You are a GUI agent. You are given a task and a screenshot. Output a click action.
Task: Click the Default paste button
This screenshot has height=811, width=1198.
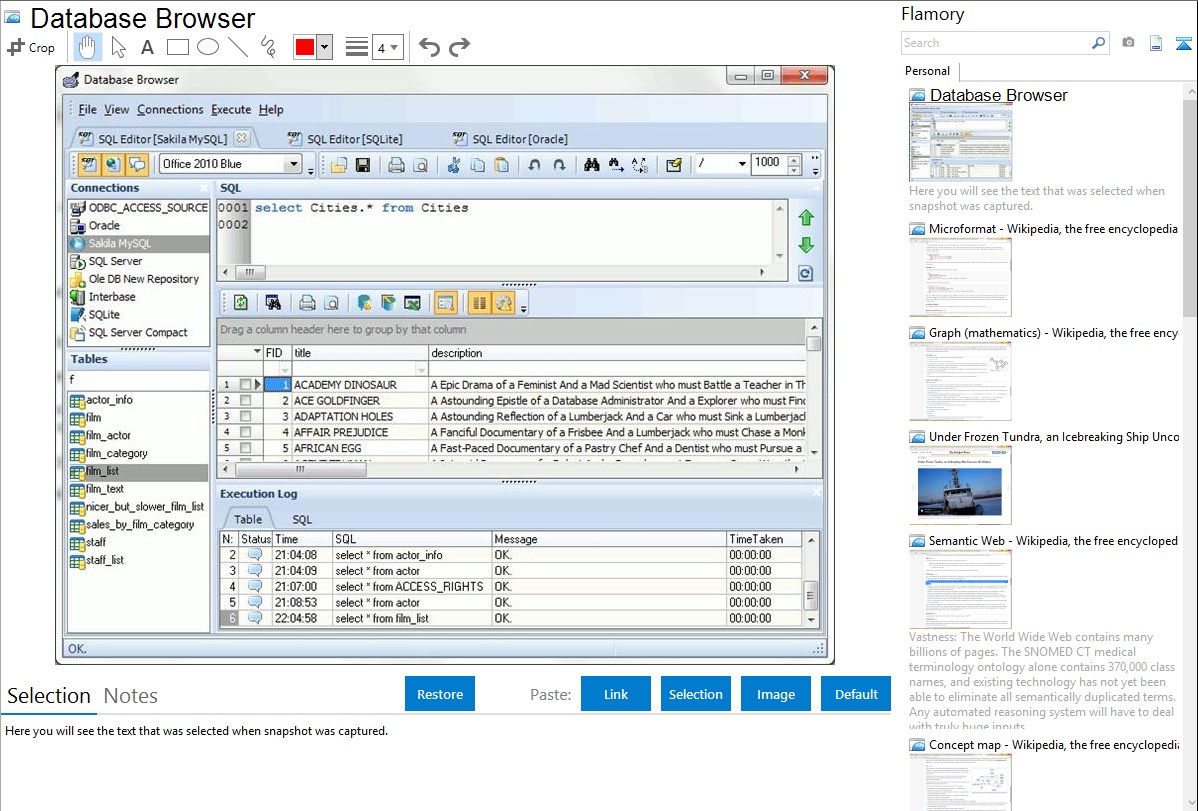(x=856, y=693)
